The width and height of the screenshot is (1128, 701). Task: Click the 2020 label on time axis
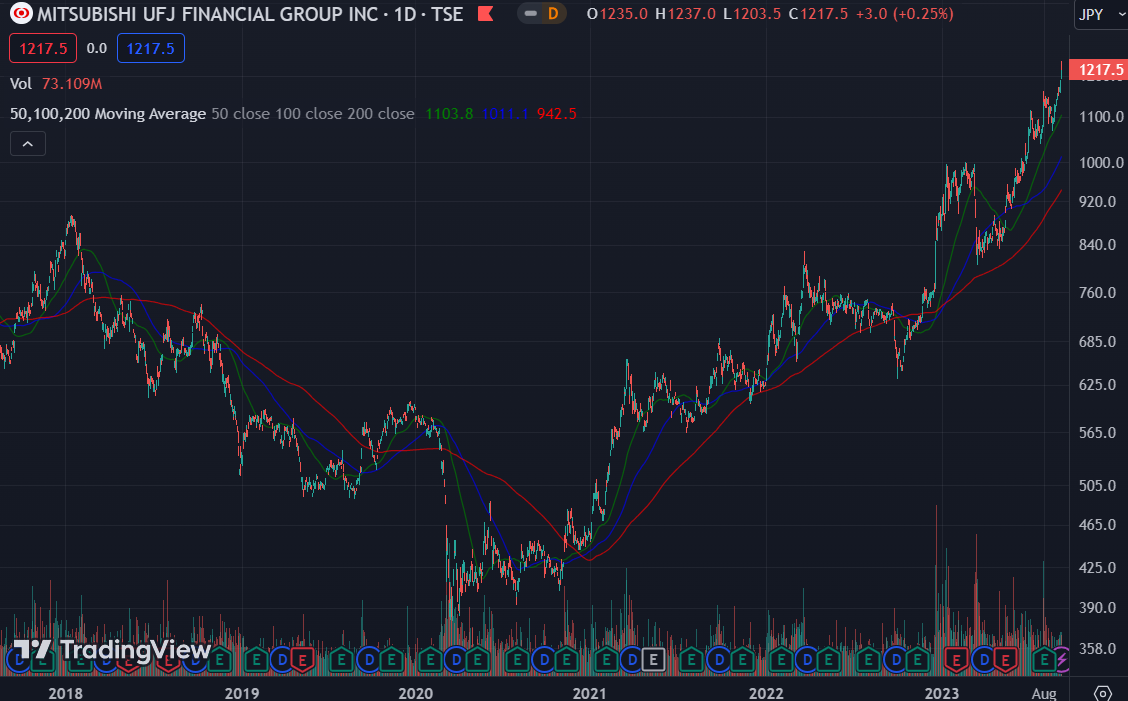(x=416, y=693)
